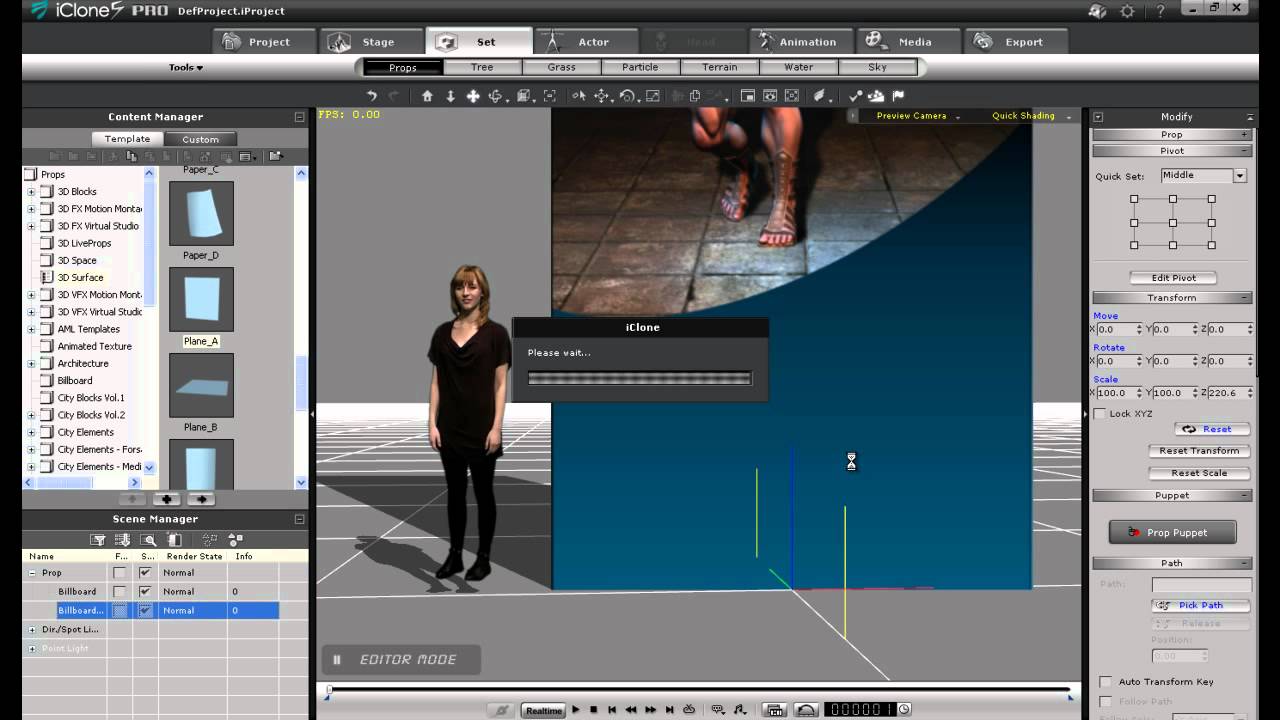1280x720 pixels.
Task: Click the Pick Path button
Action: pos(1200,605)
